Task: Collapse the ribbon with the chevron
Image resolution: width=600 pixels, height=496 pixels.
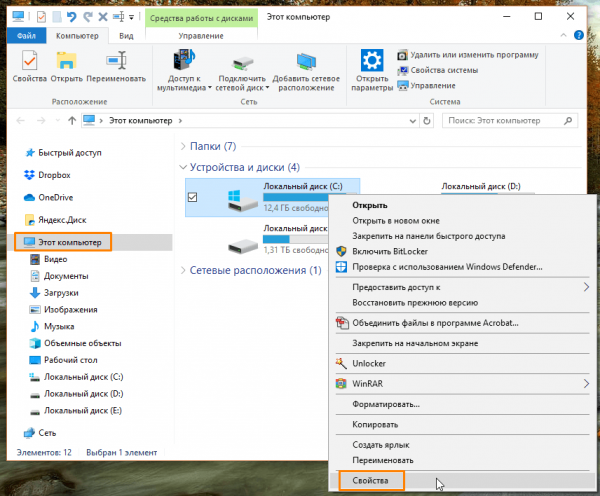Action: (x=563, y=35)
